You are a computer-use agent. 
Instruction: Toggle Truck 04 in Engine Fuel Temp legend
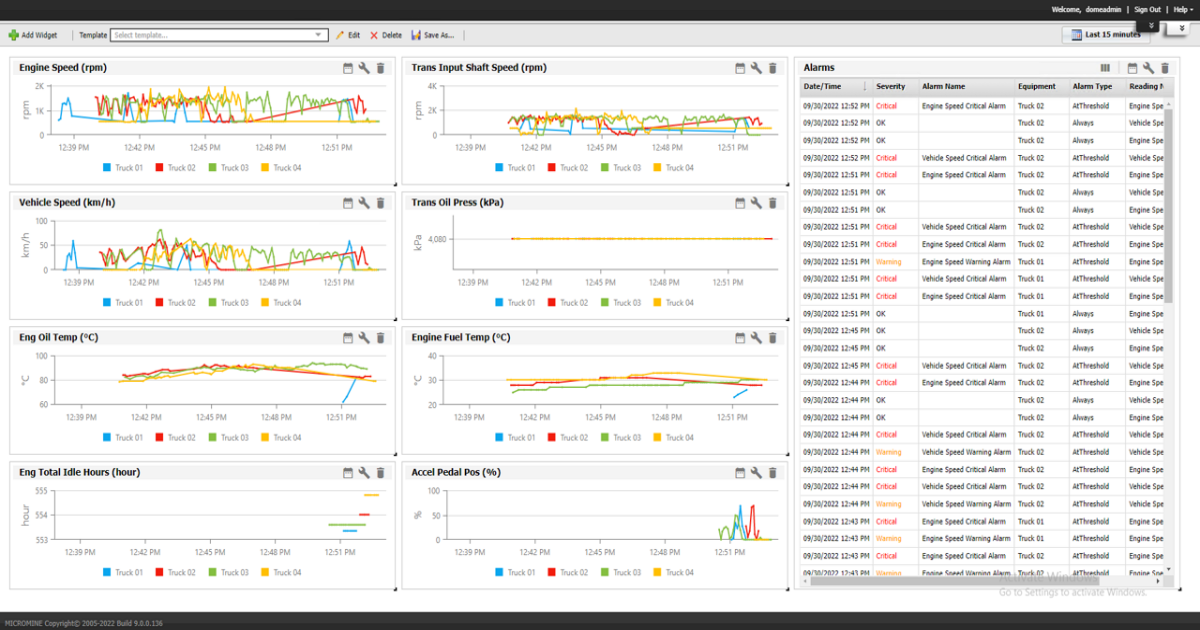[x=673, y=438]
